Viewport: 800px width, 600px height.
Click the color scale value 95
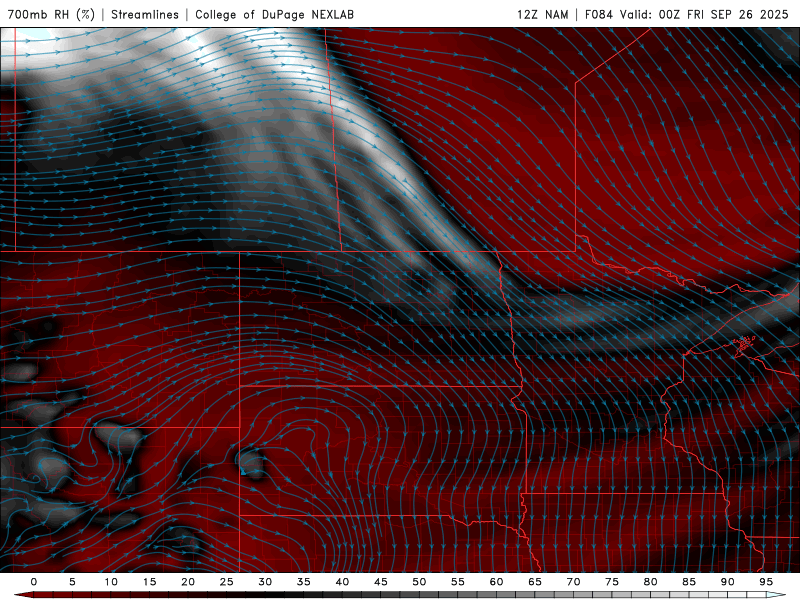pos(766,582)
